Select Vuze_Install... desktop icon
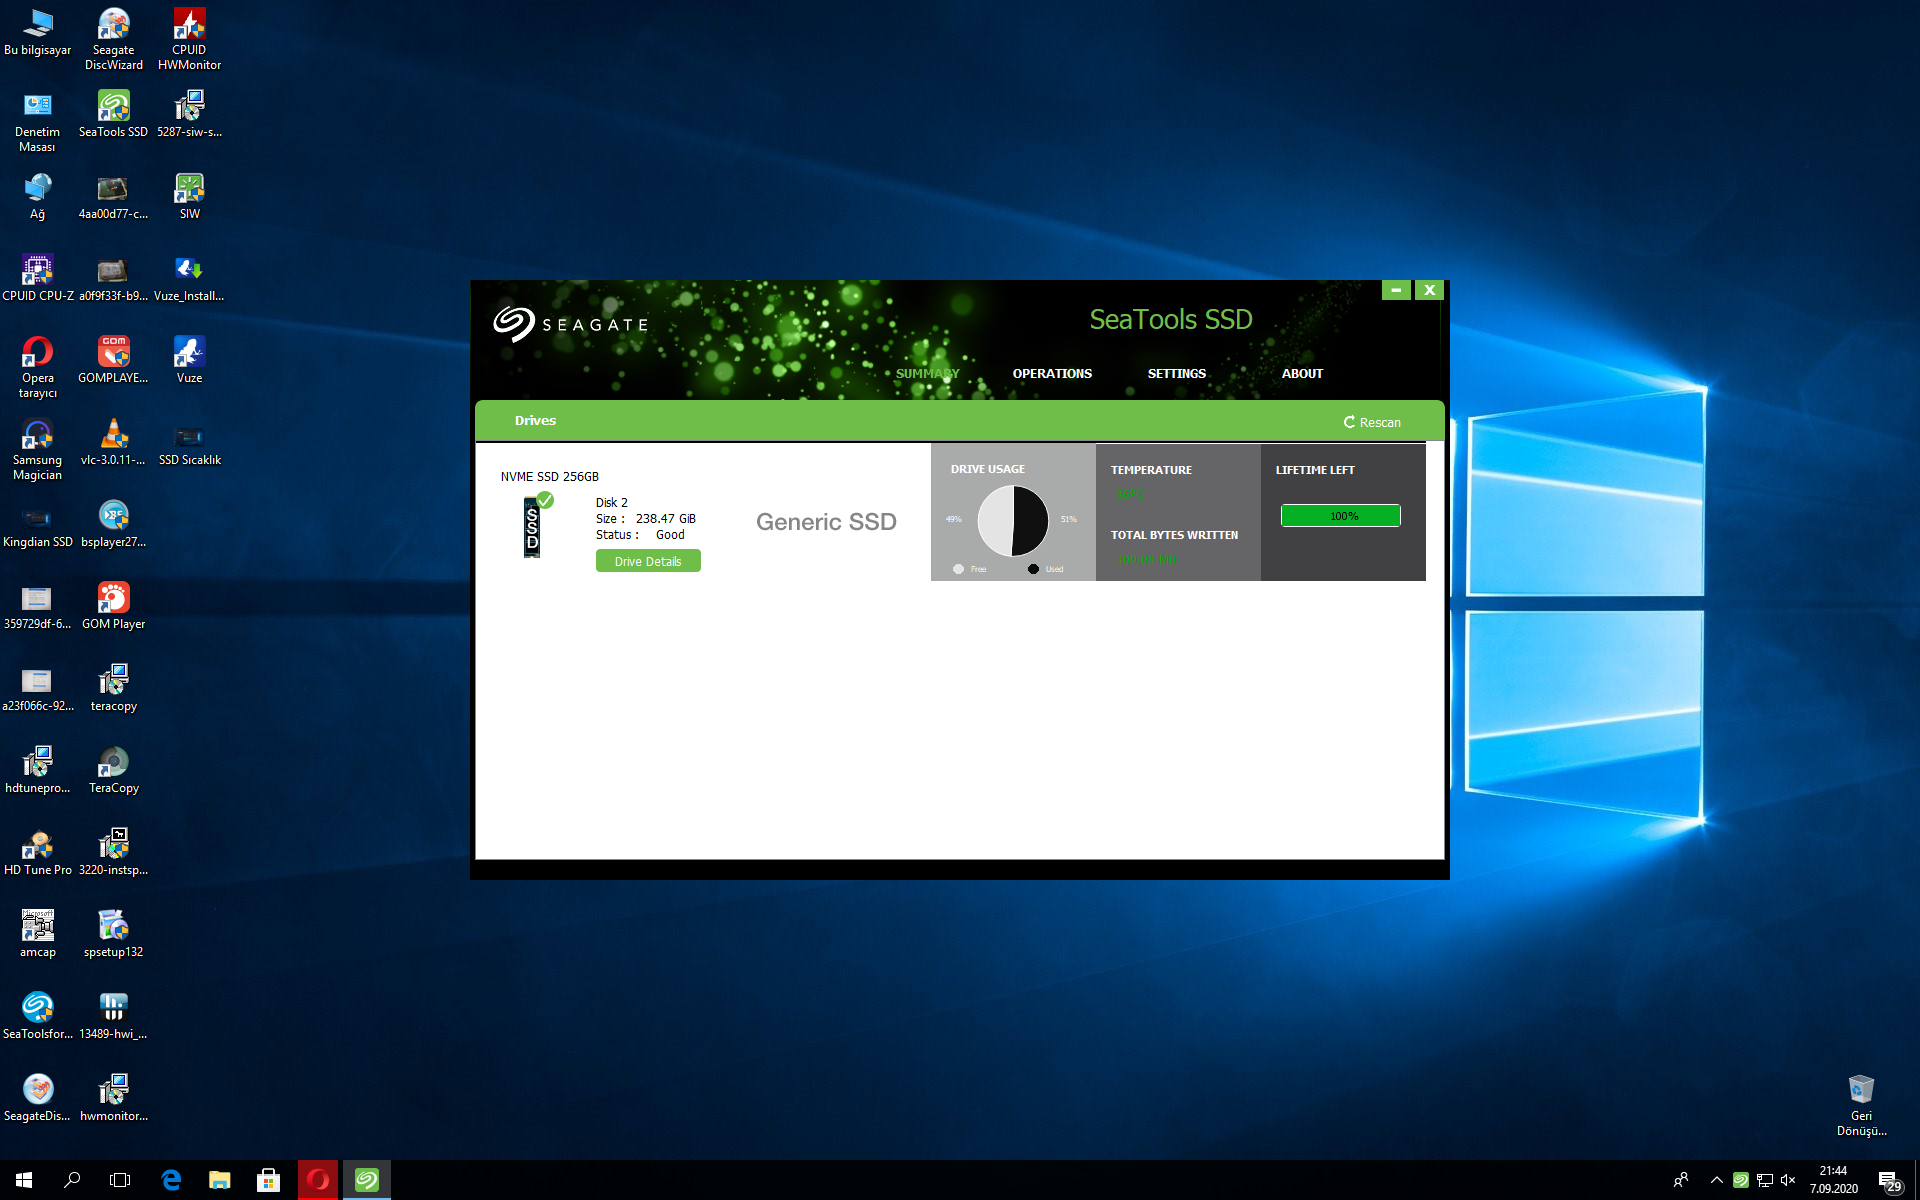Viewport: 1920px width, 1200px height. [x=189, y=278]
